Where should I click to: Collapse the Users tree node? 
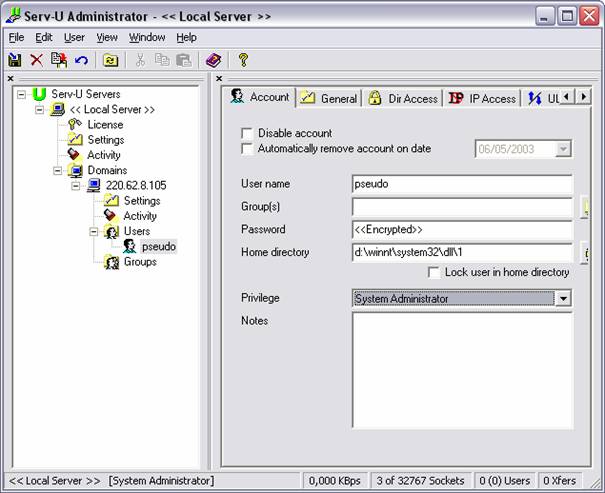point(94,231)
